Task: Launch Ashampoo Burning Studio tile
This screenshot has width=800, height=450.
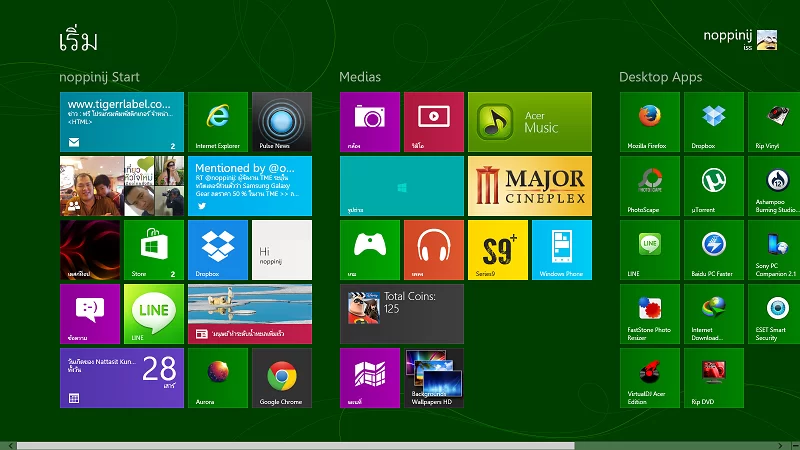Action: [774, 186]
